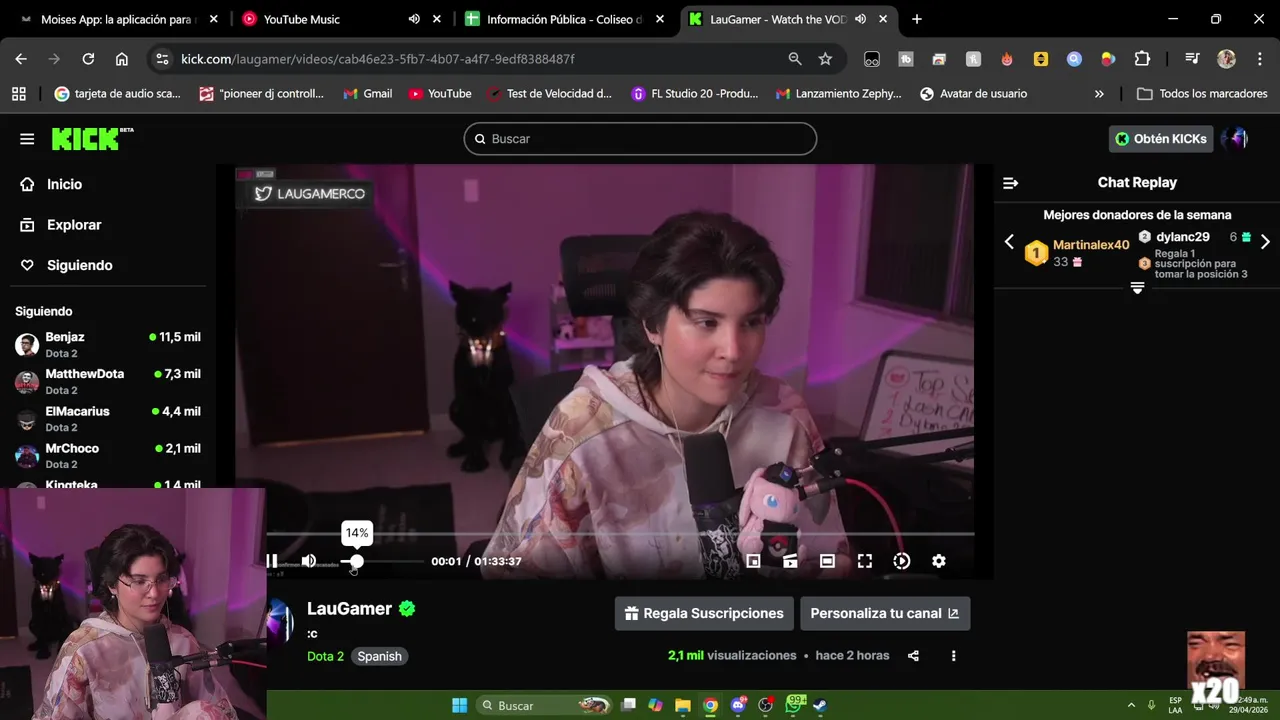The height and width of the screenshot is (720, 1280).
Task: Show hidden system tray icons
Action: 1131,705
